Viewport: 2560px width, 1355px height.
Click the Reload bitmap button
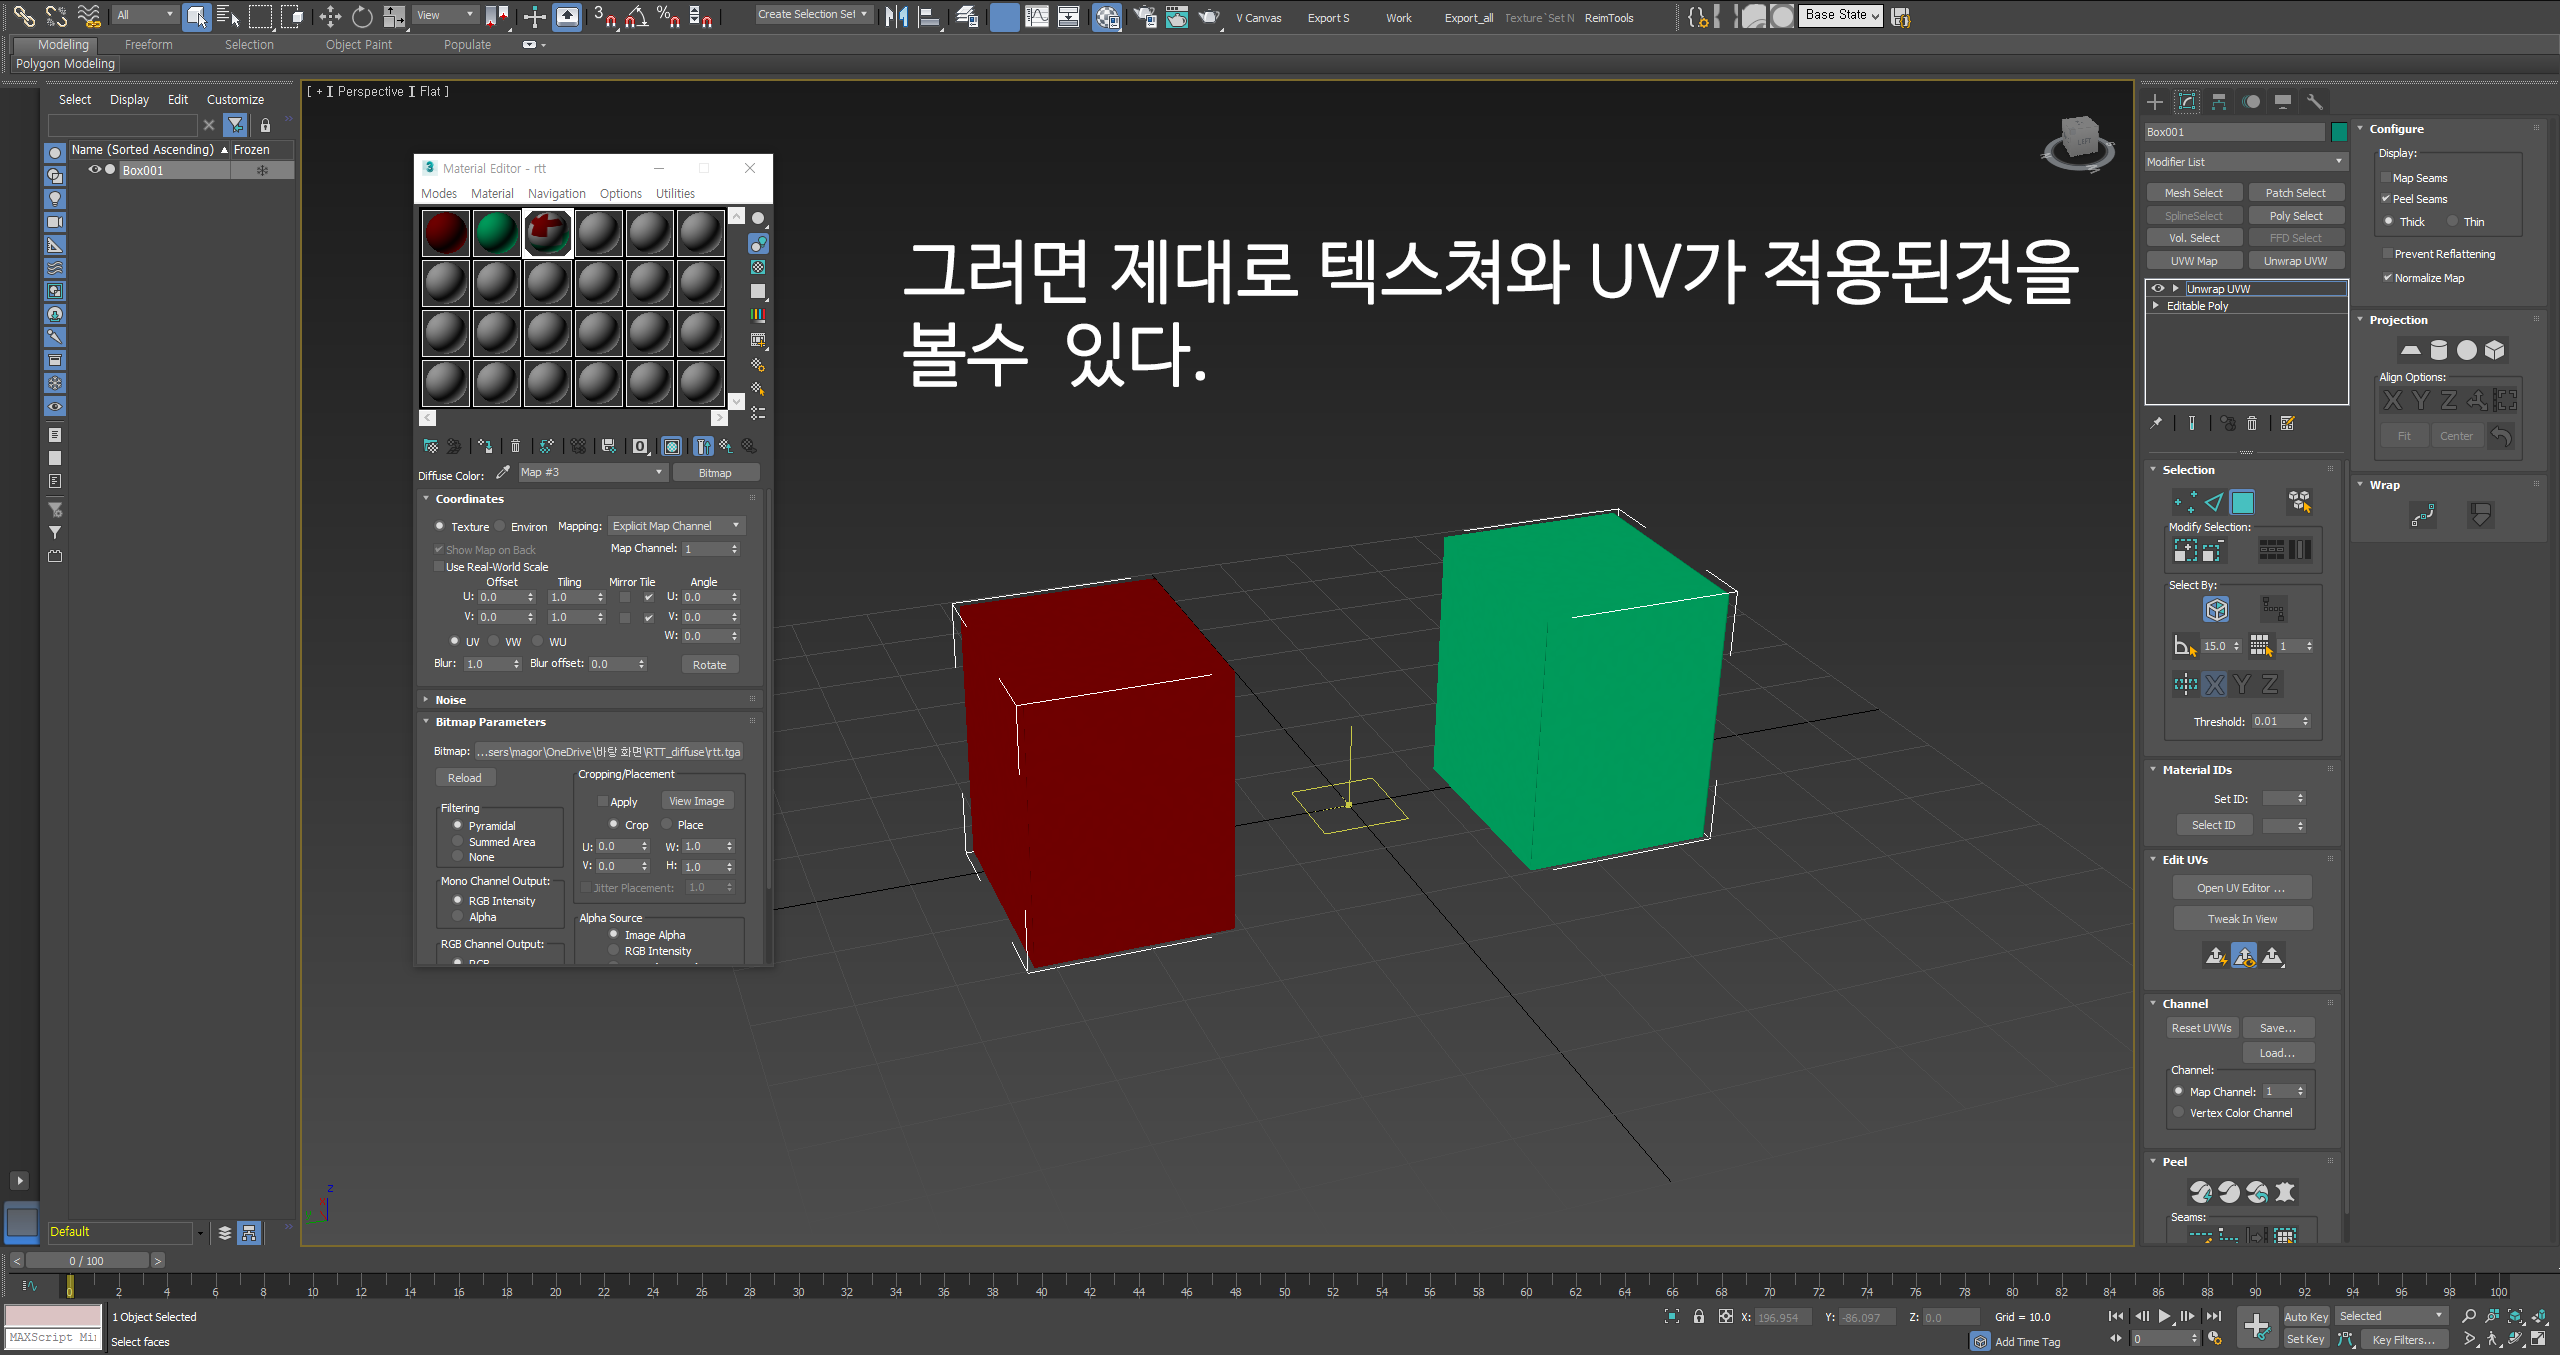(464, 778)
